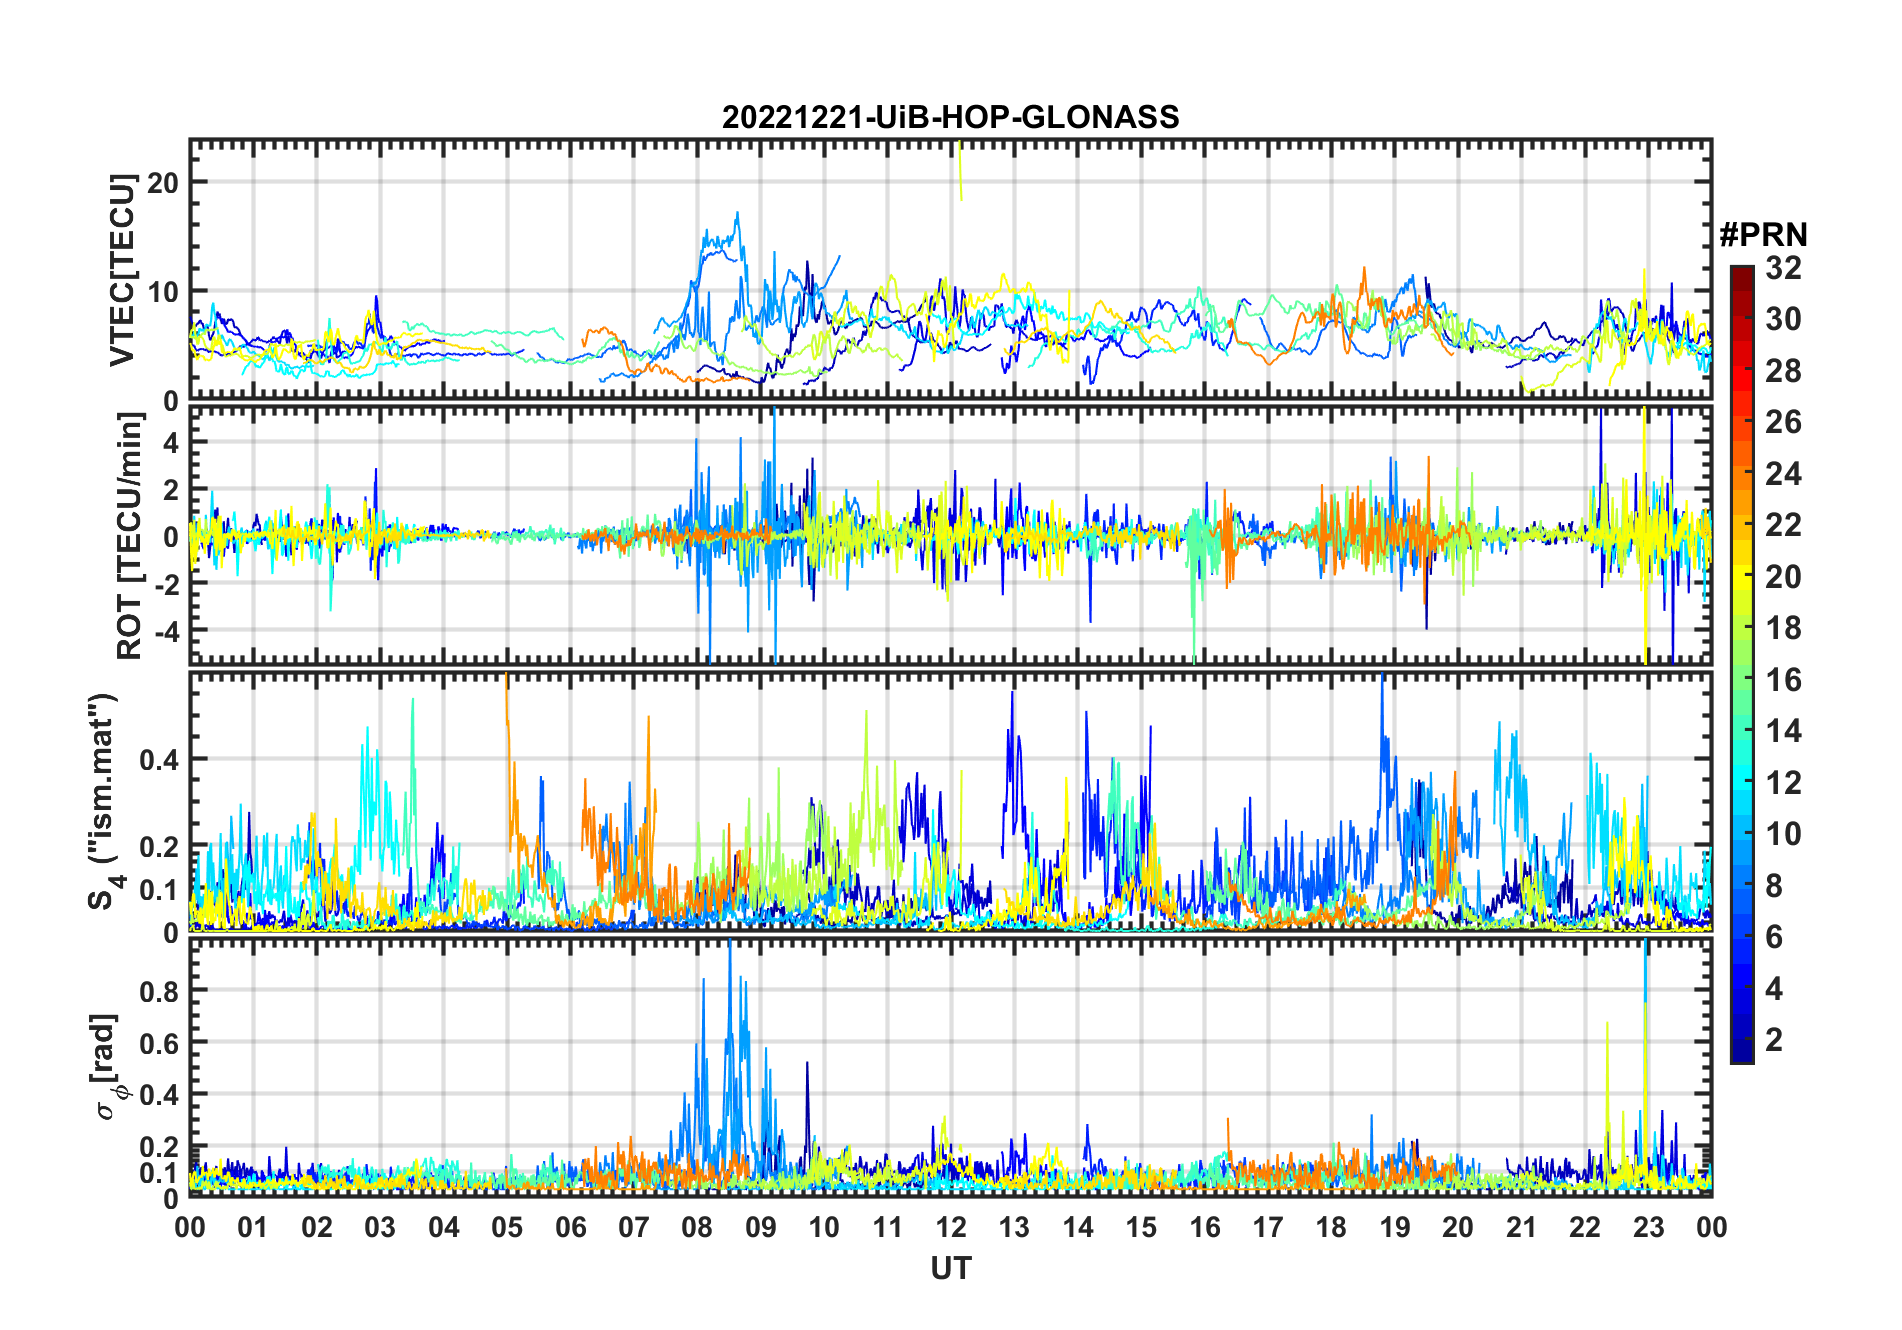Click VTEC y-axis tick label 10
The width and height of the screenshot is (1902, 1330).
(163, 292)
